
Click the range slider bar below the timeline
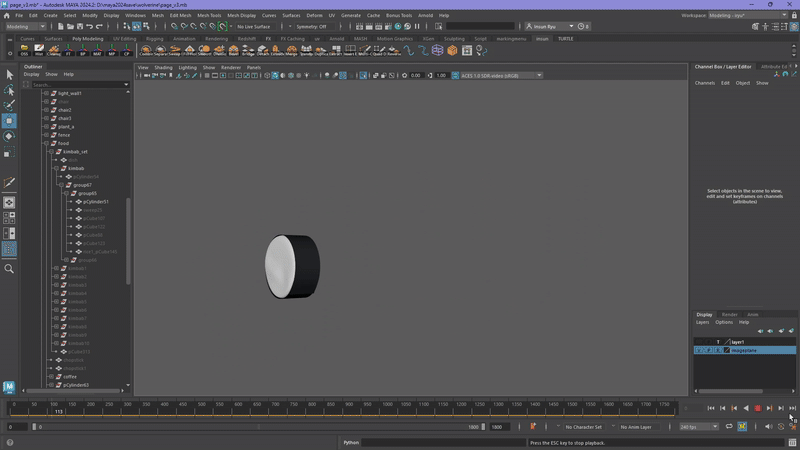coord(258,427)
